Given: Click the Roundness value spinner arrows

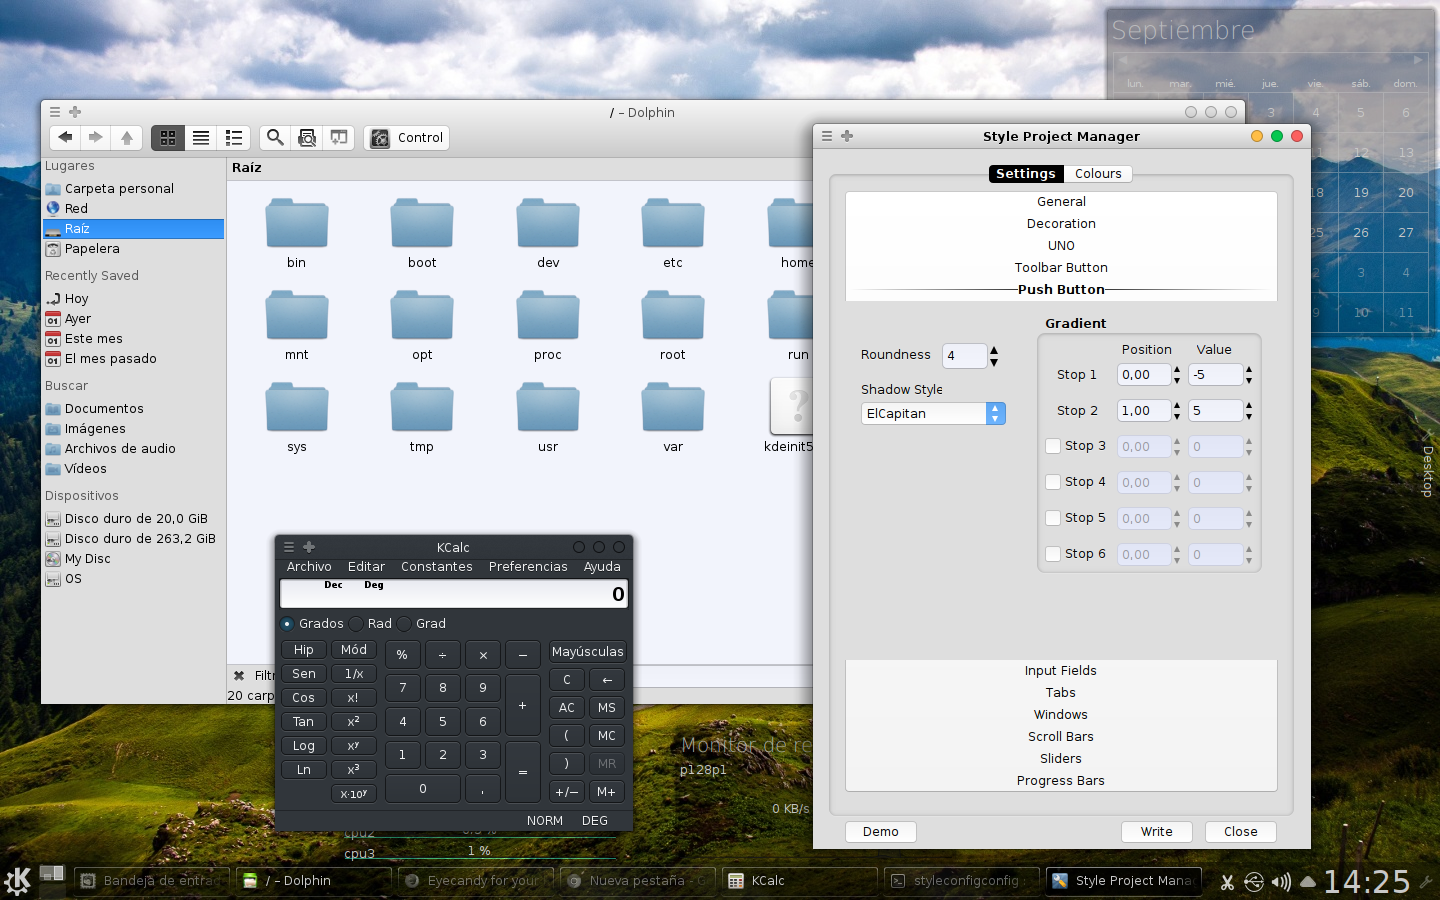Looking at the screenshot, I should click(x=994, y=355).
